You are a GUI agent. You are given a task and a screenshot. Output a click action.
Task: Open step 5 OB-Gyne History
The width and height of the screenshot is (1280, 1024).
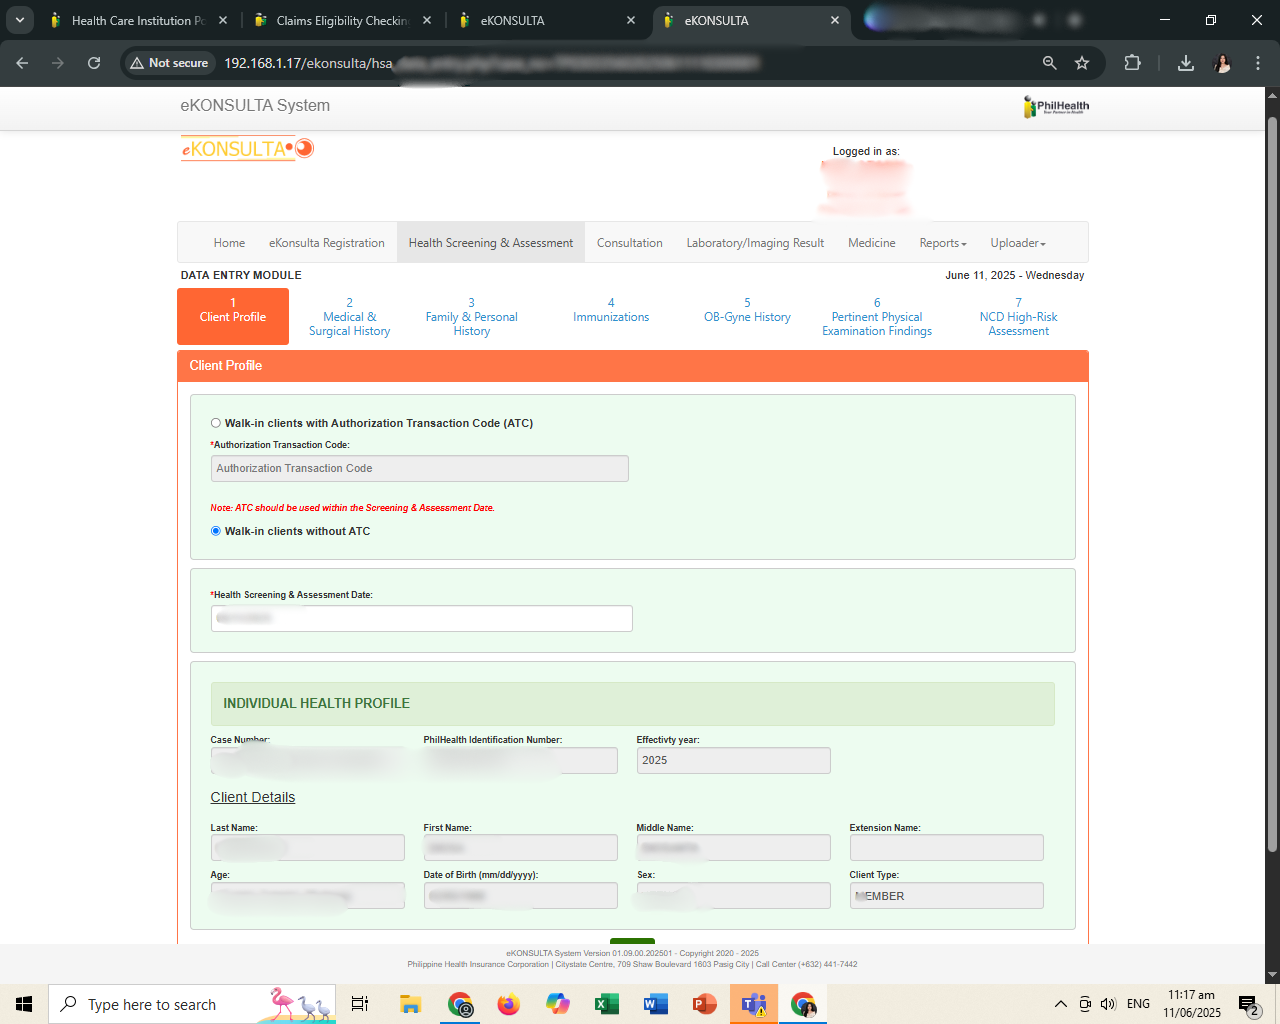[747, 310]
